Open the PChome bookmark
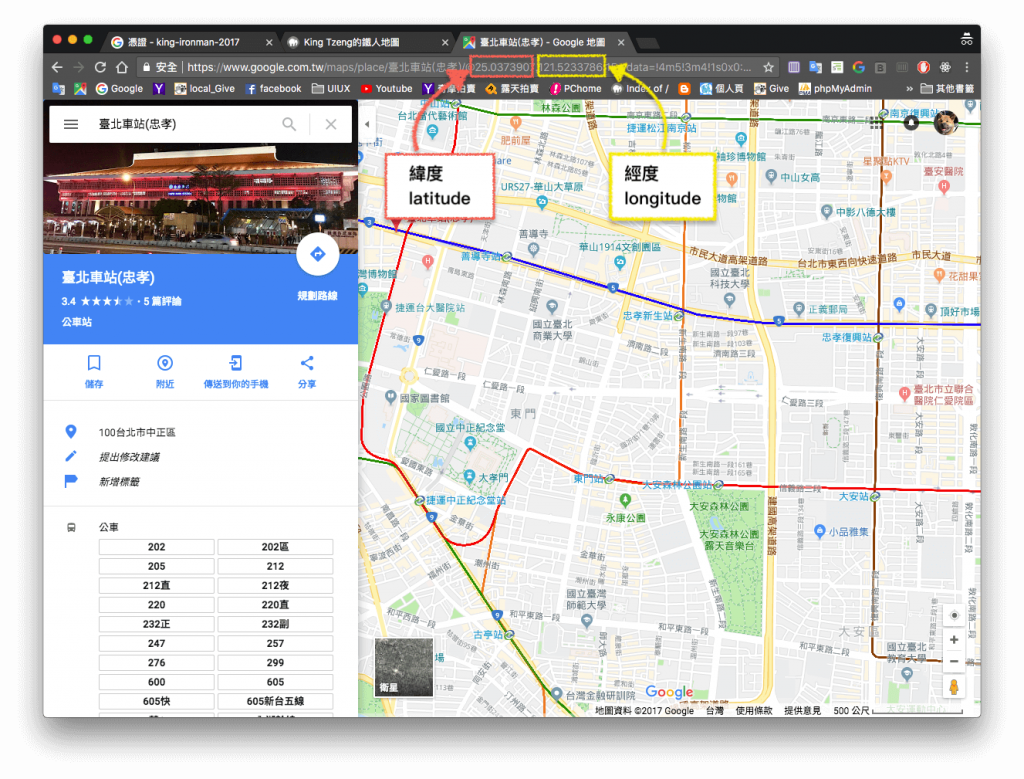This screenshot has width=1024, height=779. tap(575, 89)
